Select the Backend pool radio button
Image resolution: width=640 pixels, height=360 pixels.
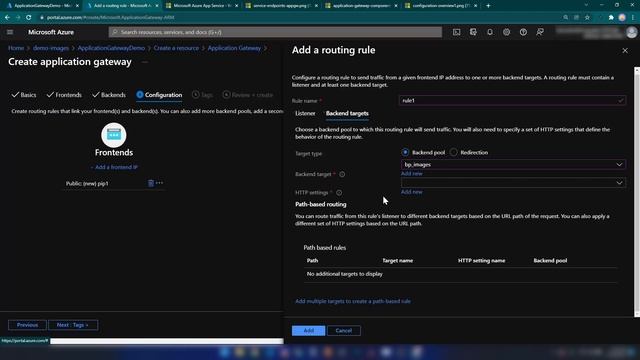[405, 152]
